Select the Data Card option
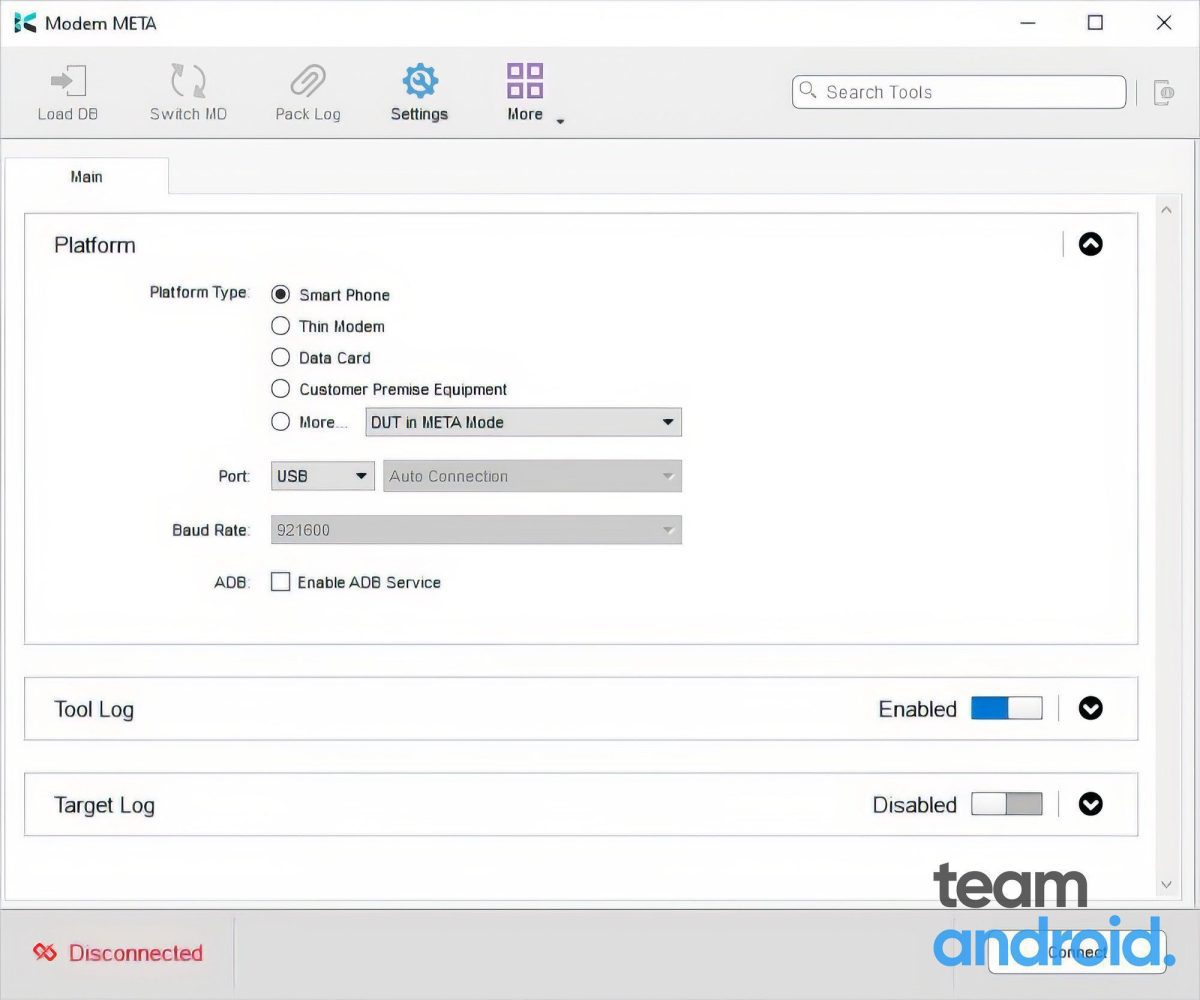This screenshot has width=1200, height=1000. coord(281,357)
